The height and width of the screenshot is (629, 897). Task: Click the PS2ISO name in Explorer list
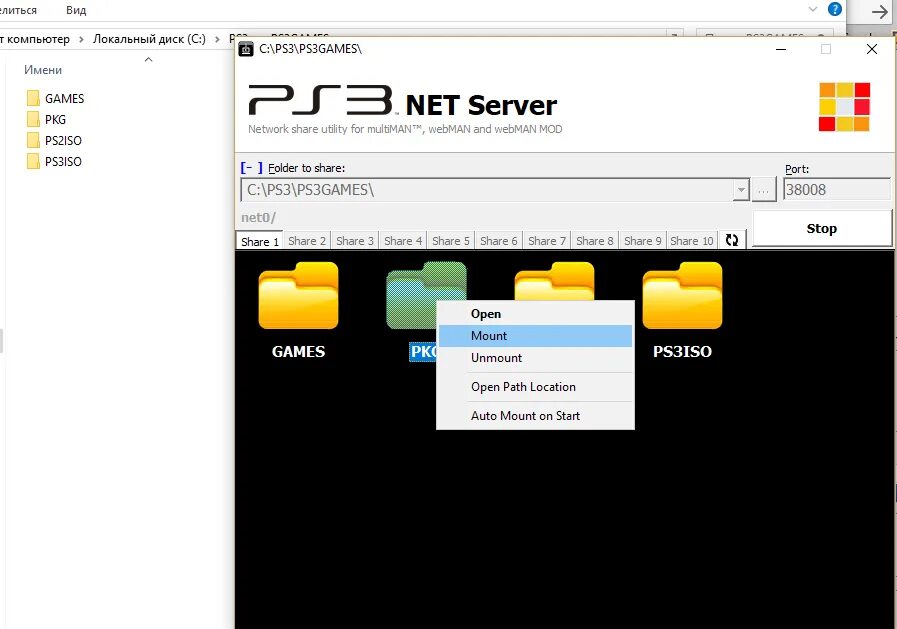[63, 141]
